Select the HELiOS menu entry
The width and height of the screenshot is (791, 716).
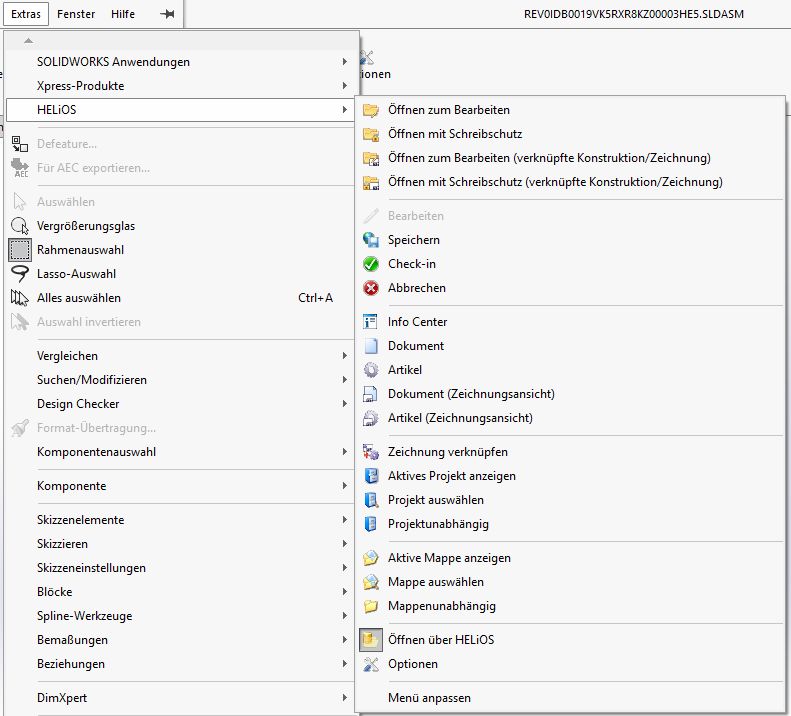coord(180,110)
